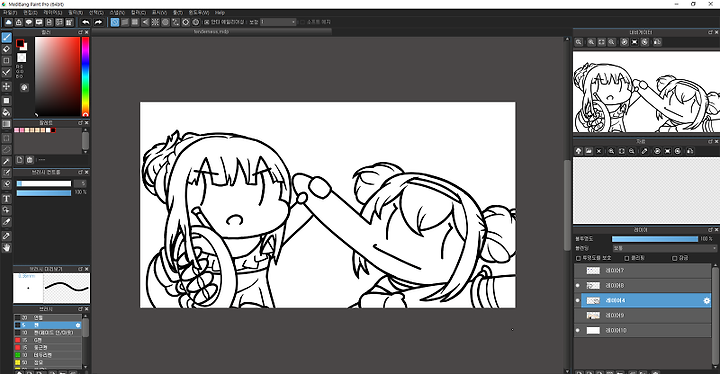This screenshot has height=374, width=720.
Task: Select the Brush tool in left toolbox
Action: click(6, 37)
